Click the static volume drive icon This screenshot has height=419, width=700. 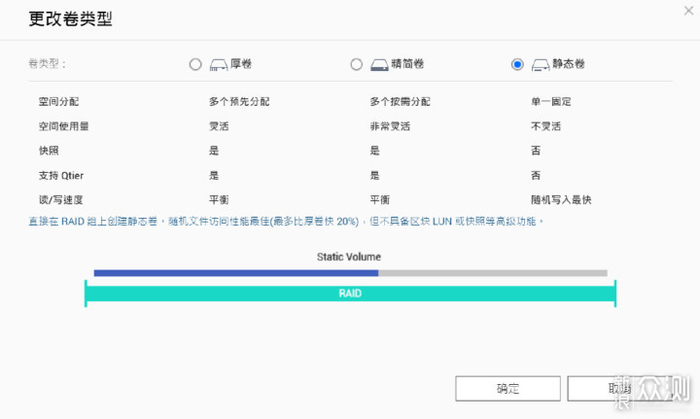pos(540,65)
